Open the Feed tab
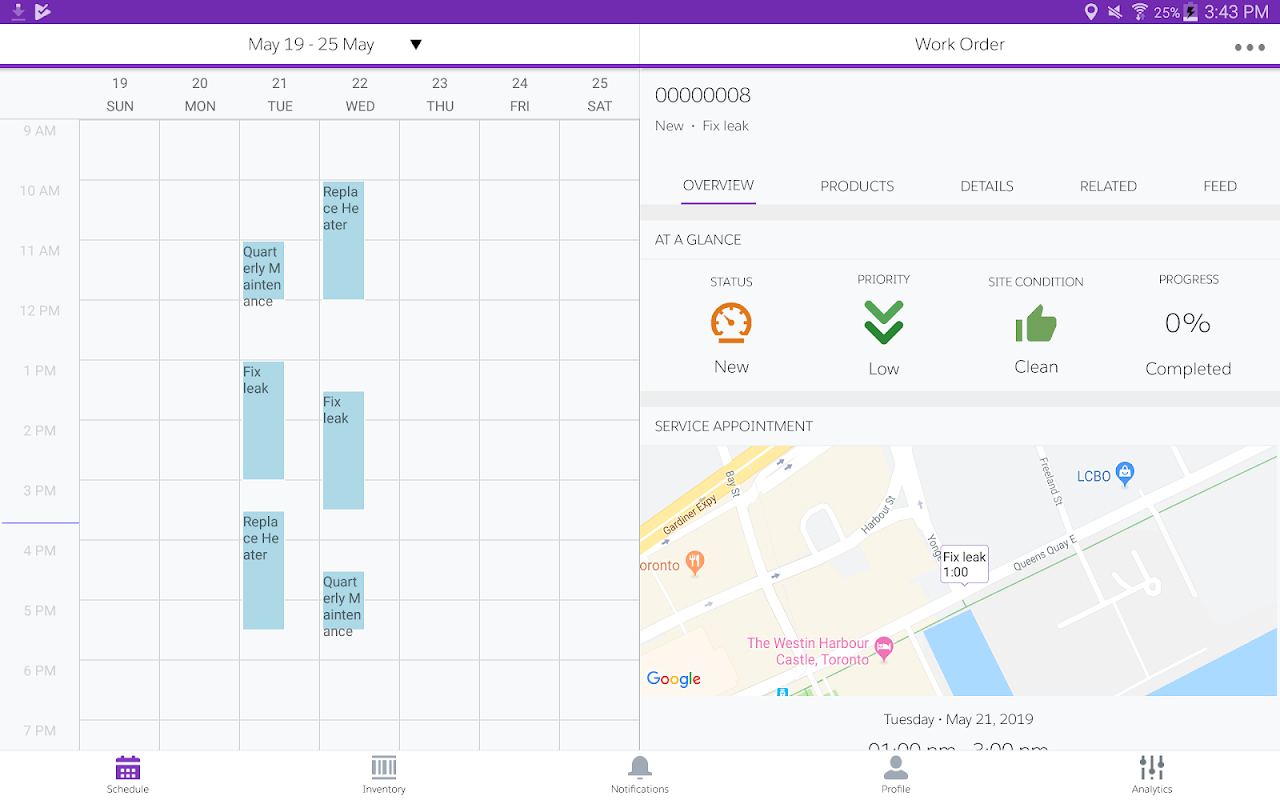Viewport: 1280px width, 800px height. (x=1220, y=186)
